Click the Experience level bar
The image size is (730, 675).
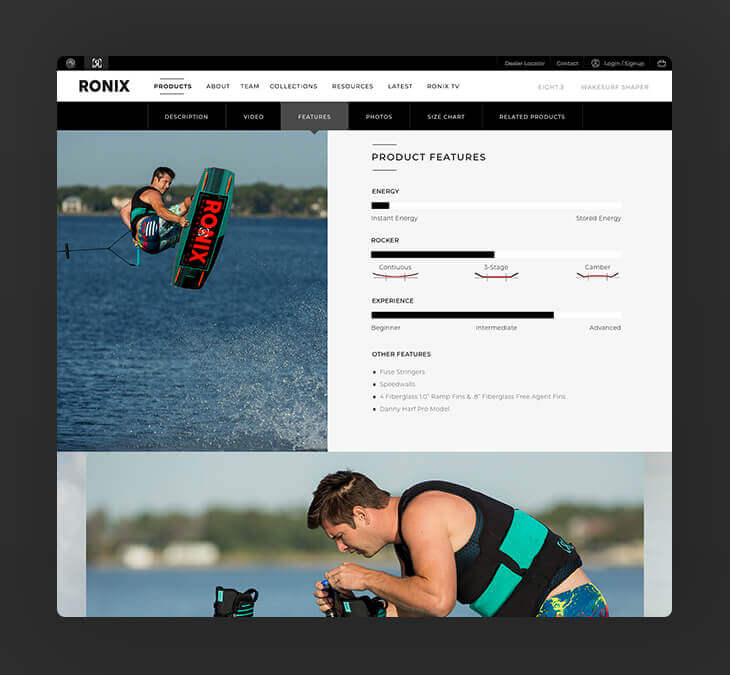pyautogui.click(x=496, y=315)
